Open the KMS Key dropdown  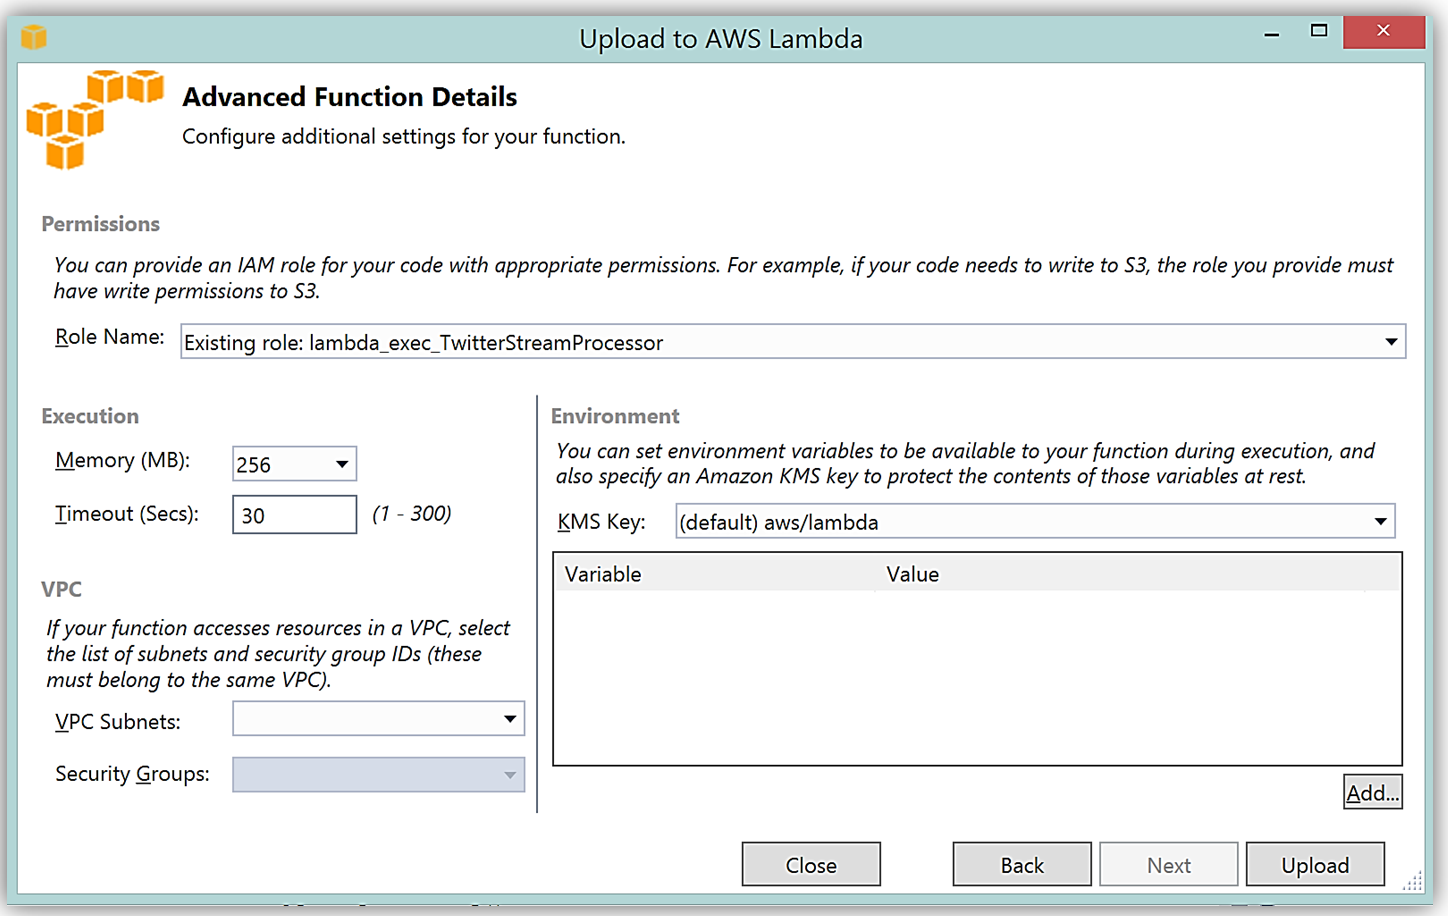(1380, 521)
